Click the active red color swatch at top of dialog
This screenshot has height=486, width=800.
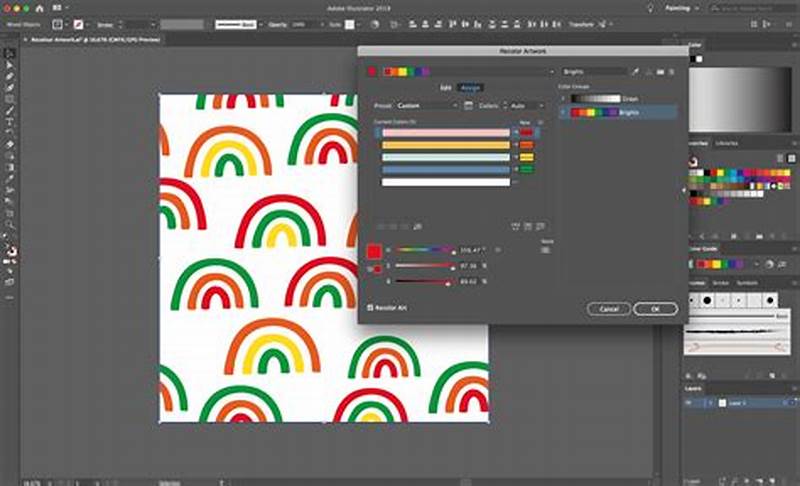[x=372, y=72]
